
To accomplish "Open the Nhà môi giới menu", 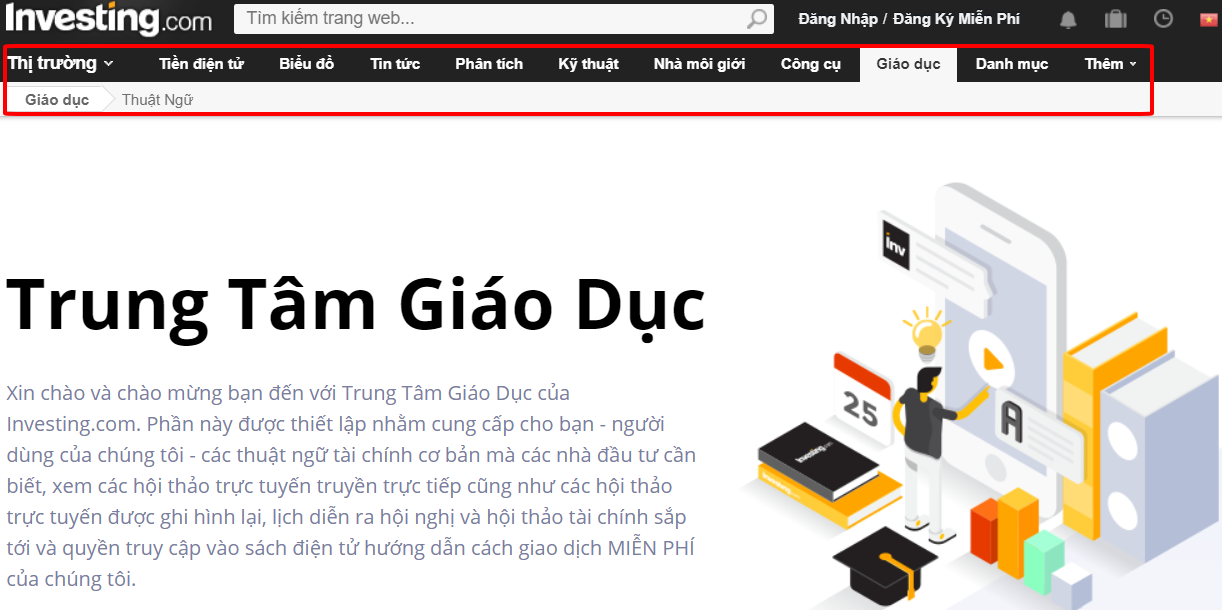I will pos(699,64).
